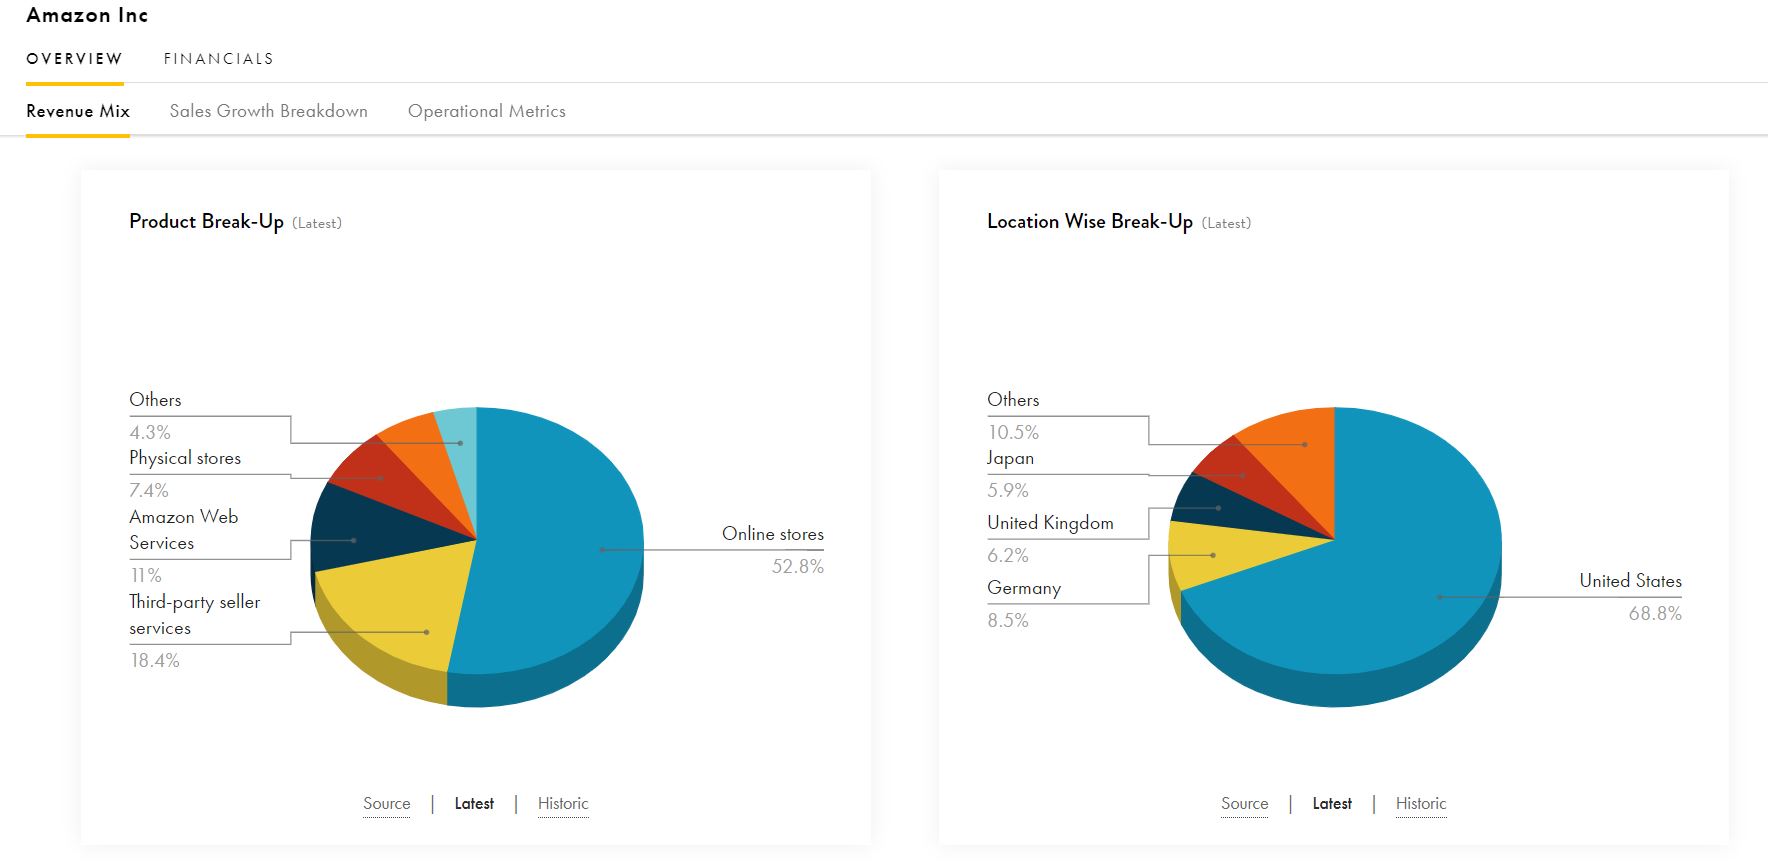
Task: Select Latest under Product Break-Up chart
Action: (x=474, y=803)
